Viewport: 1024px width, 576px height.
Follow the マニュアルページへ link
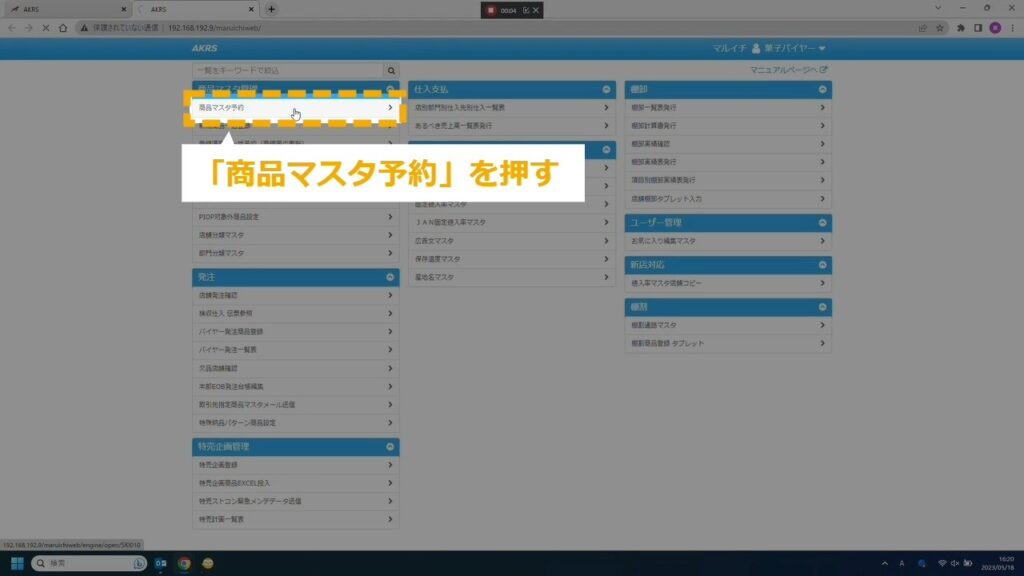pyautogui.click(x=788, y=70)
